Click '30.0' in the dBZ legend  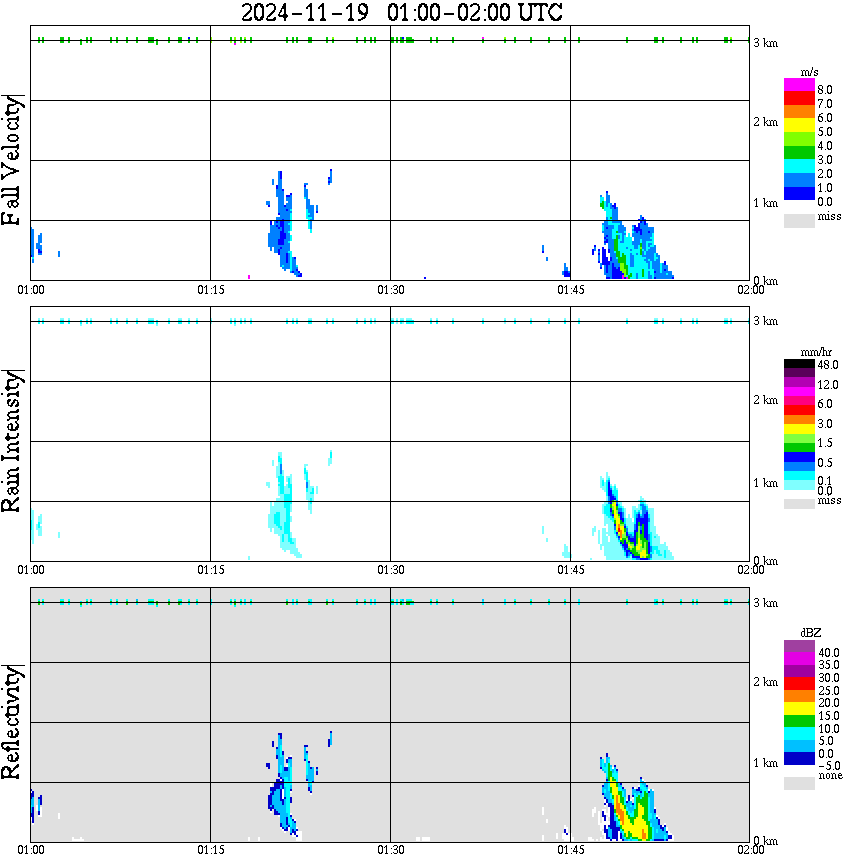point(829,678)
